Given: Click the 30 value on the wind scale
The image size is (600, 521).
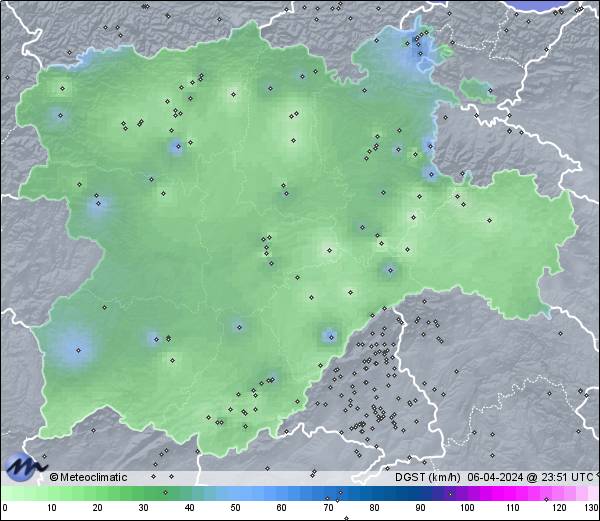Looking at the screenshot, I should click(143, 508).
